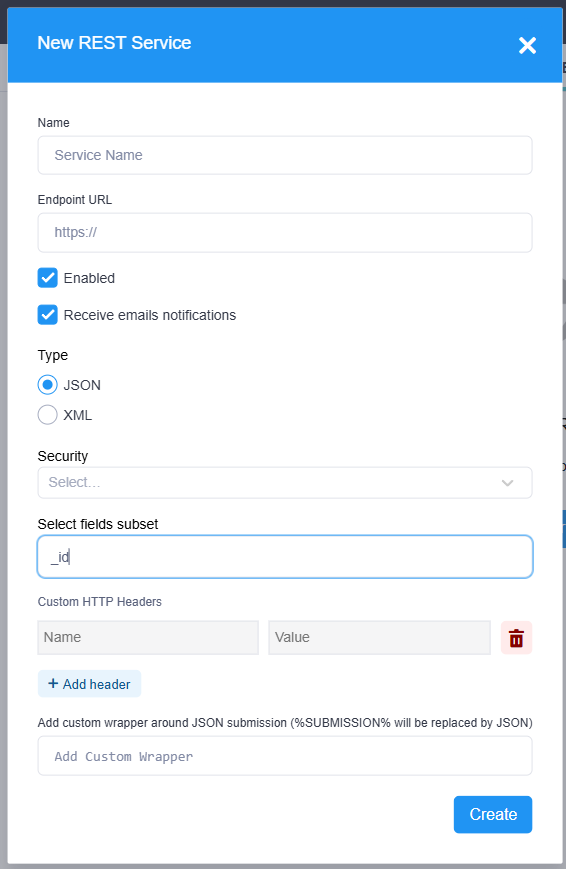The width and height of the screenshot is (566, 869).
Task: Click the header Value input
Action: [380, 638]
